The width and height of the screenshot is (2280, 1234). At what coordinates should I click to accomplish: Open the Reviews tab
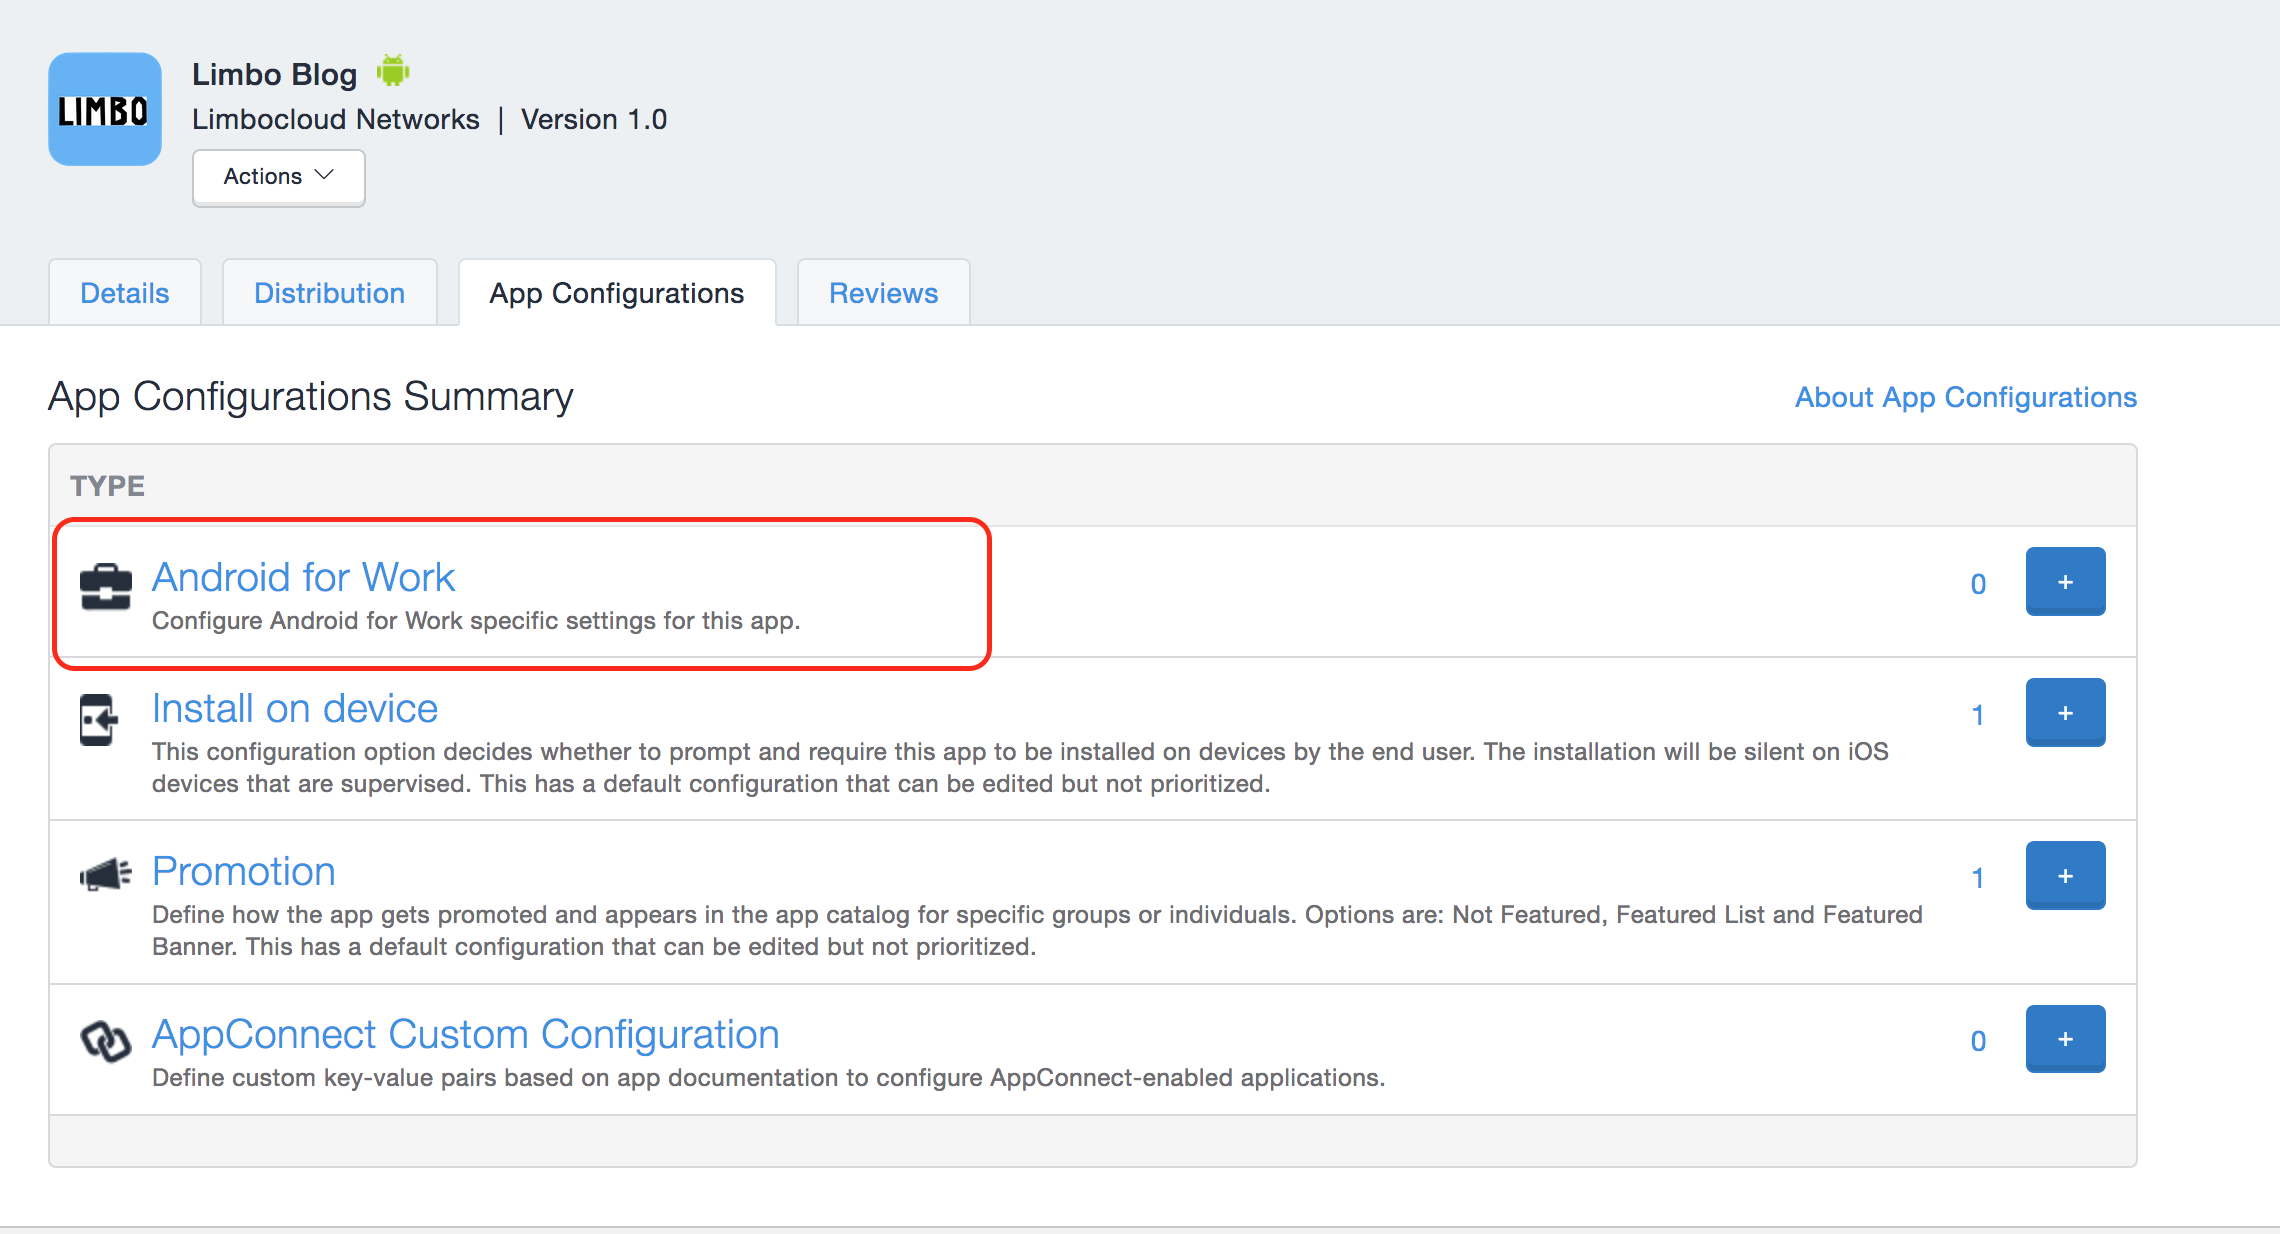[882, 292]
